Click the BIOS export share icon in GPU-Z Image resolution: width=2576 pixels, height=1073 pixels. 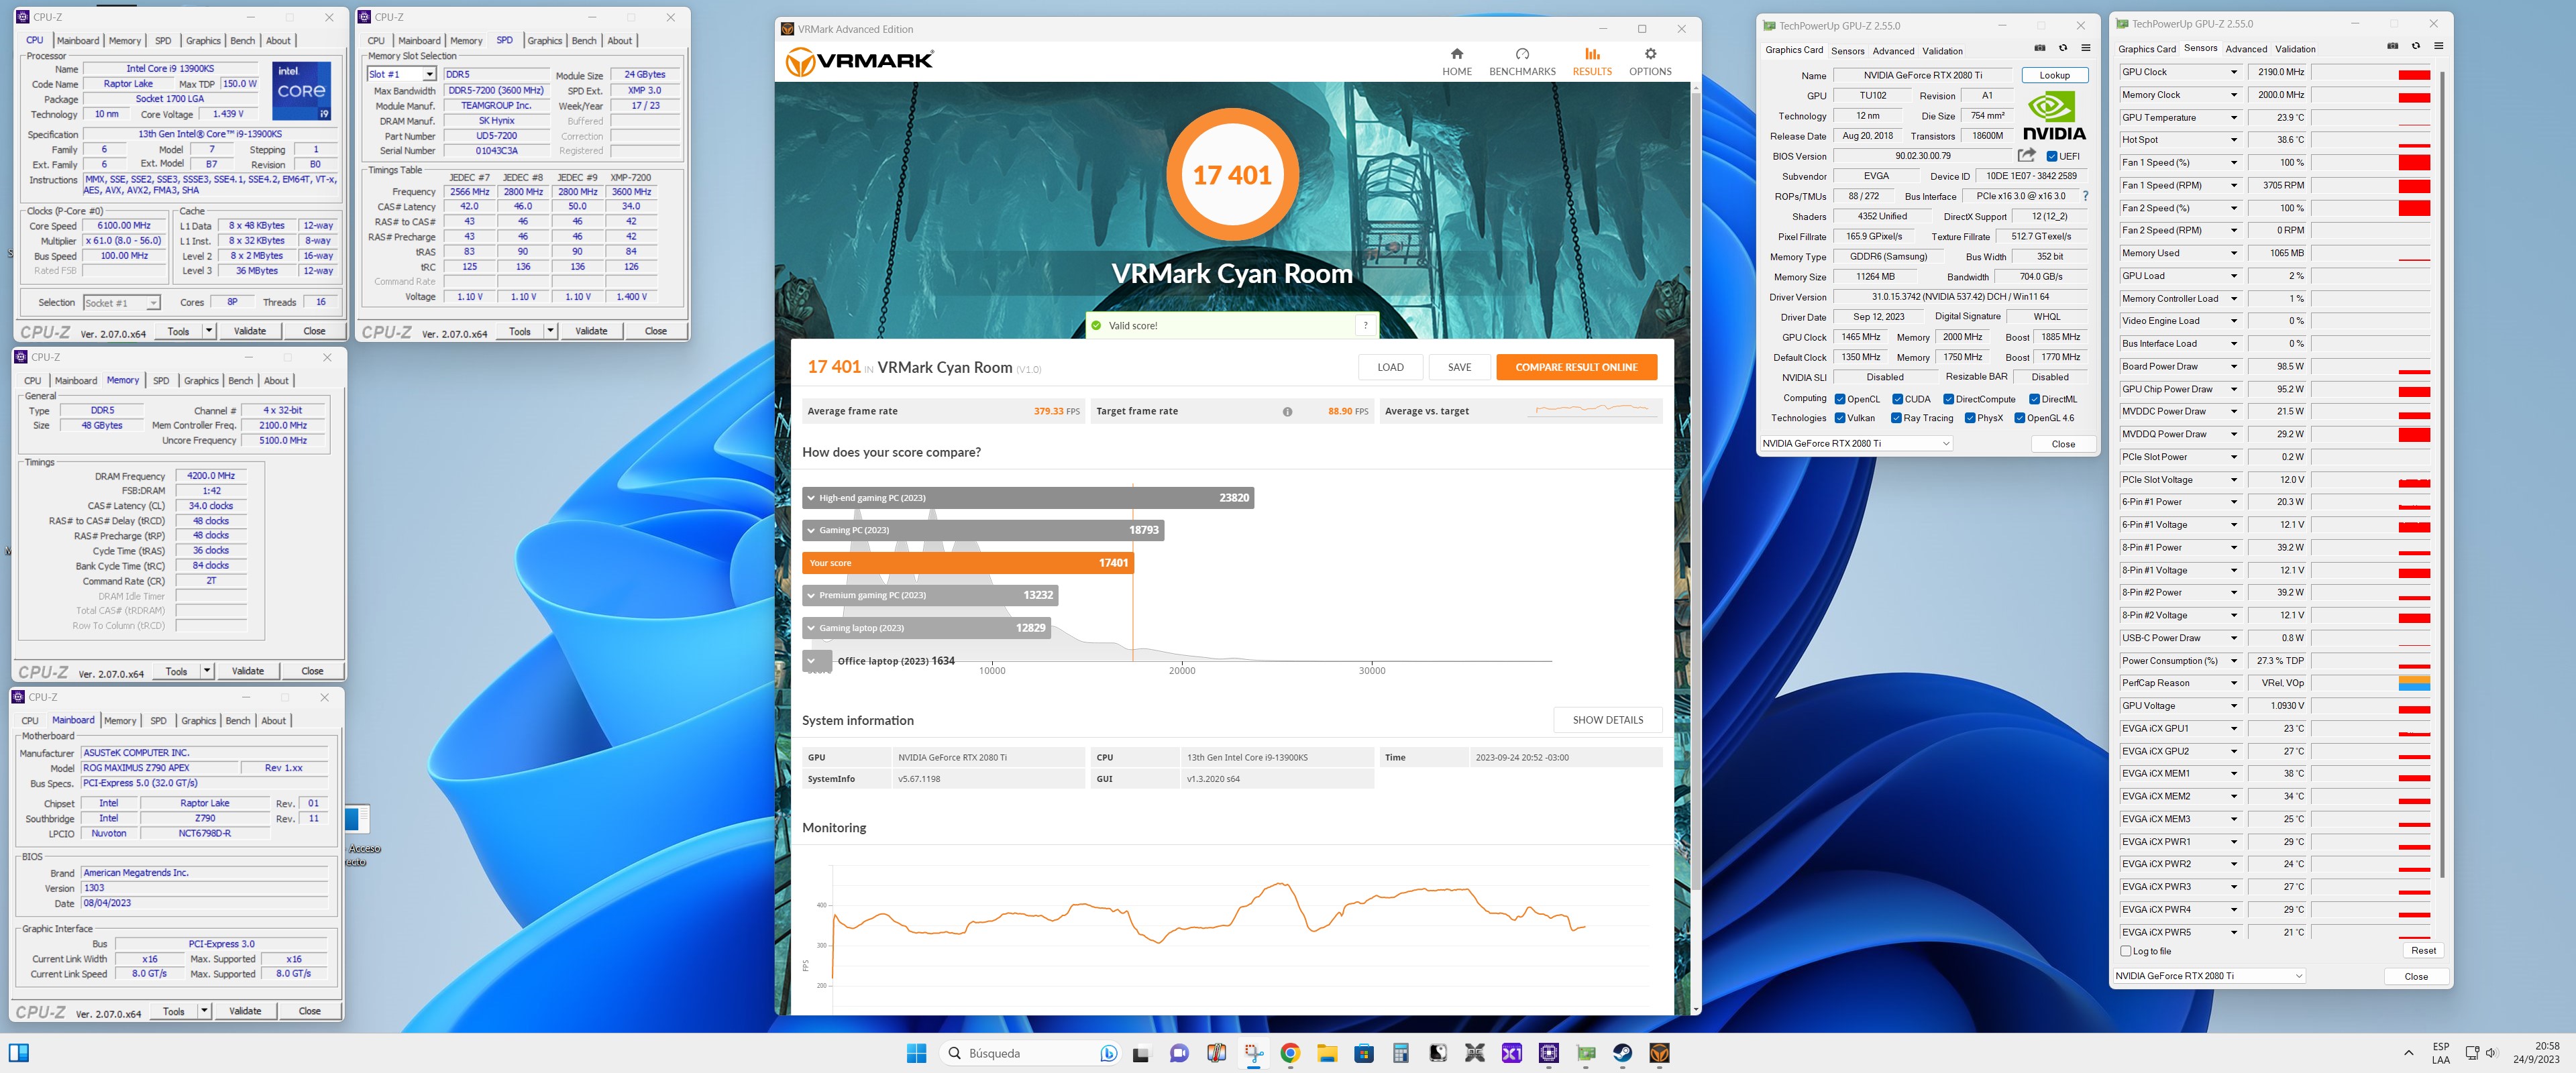[2027, 155]
